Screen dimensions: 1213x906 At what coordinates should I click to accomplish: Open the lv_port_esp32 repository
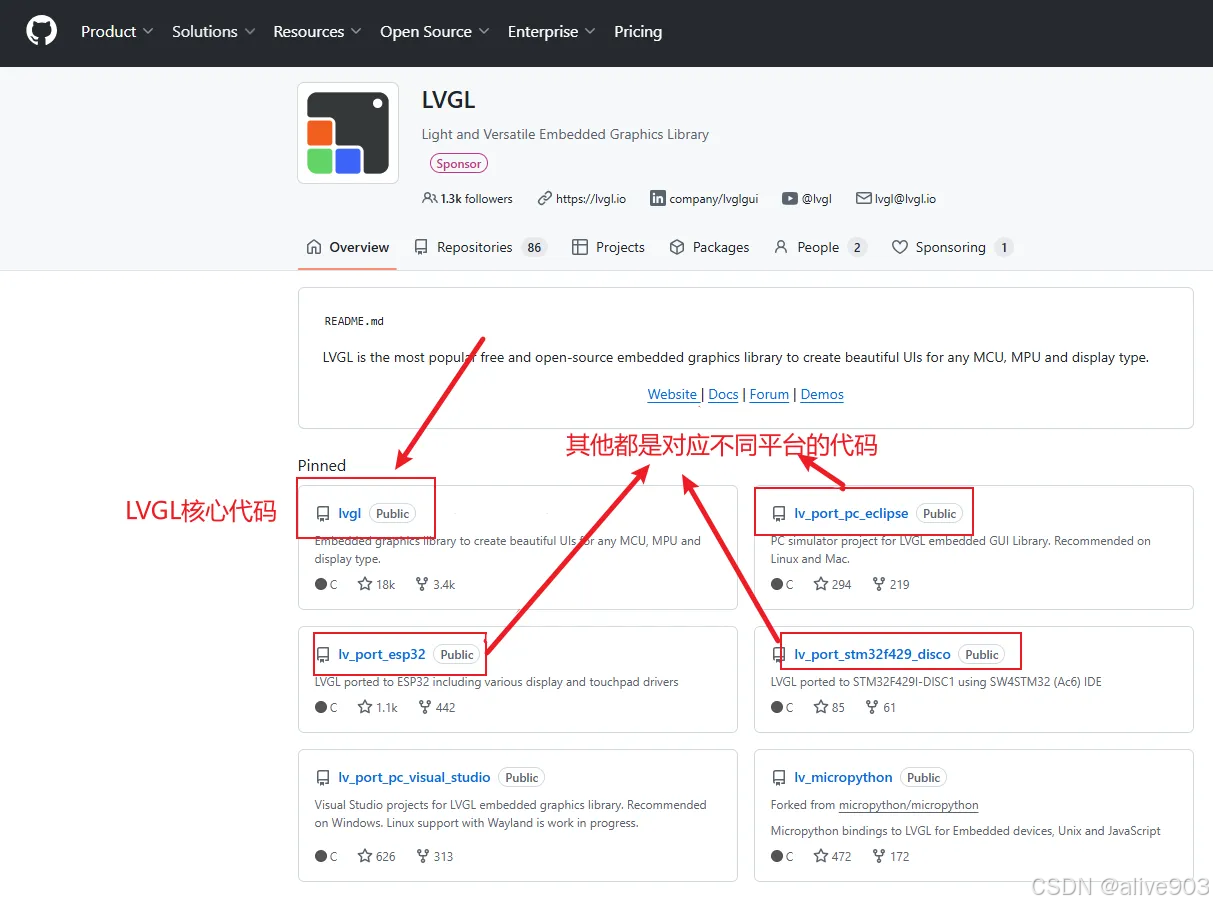click(382, 654)
